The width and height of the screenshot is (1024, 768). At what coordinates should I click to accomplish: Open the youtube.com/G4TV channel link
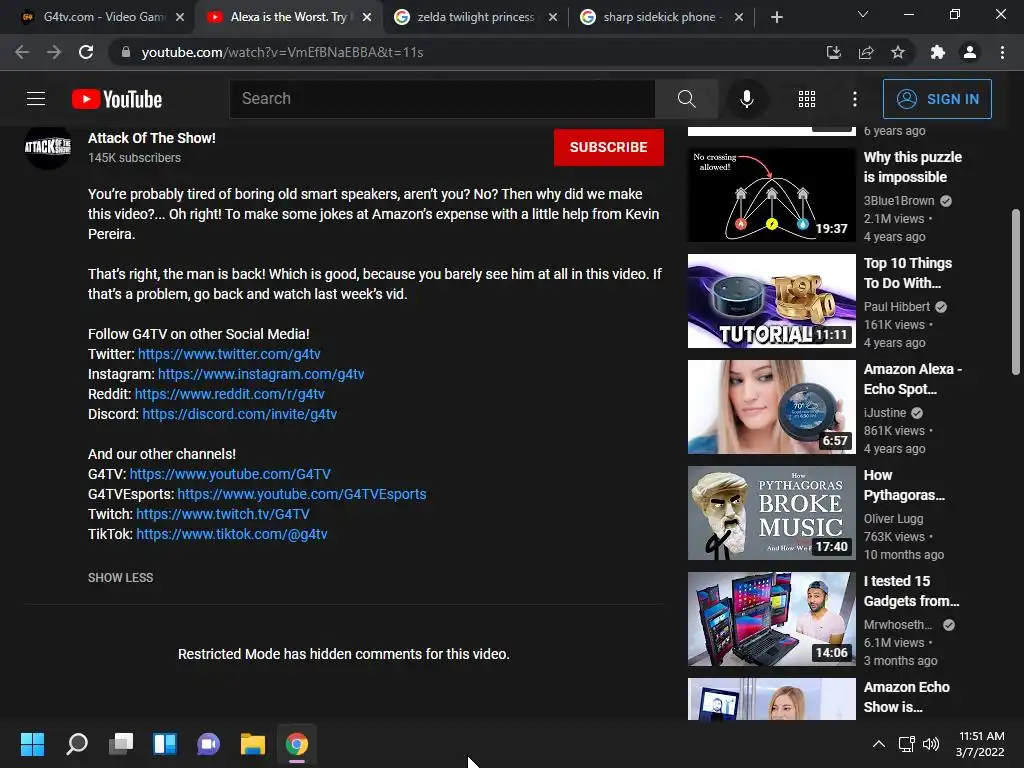click(x=230, y=474)
